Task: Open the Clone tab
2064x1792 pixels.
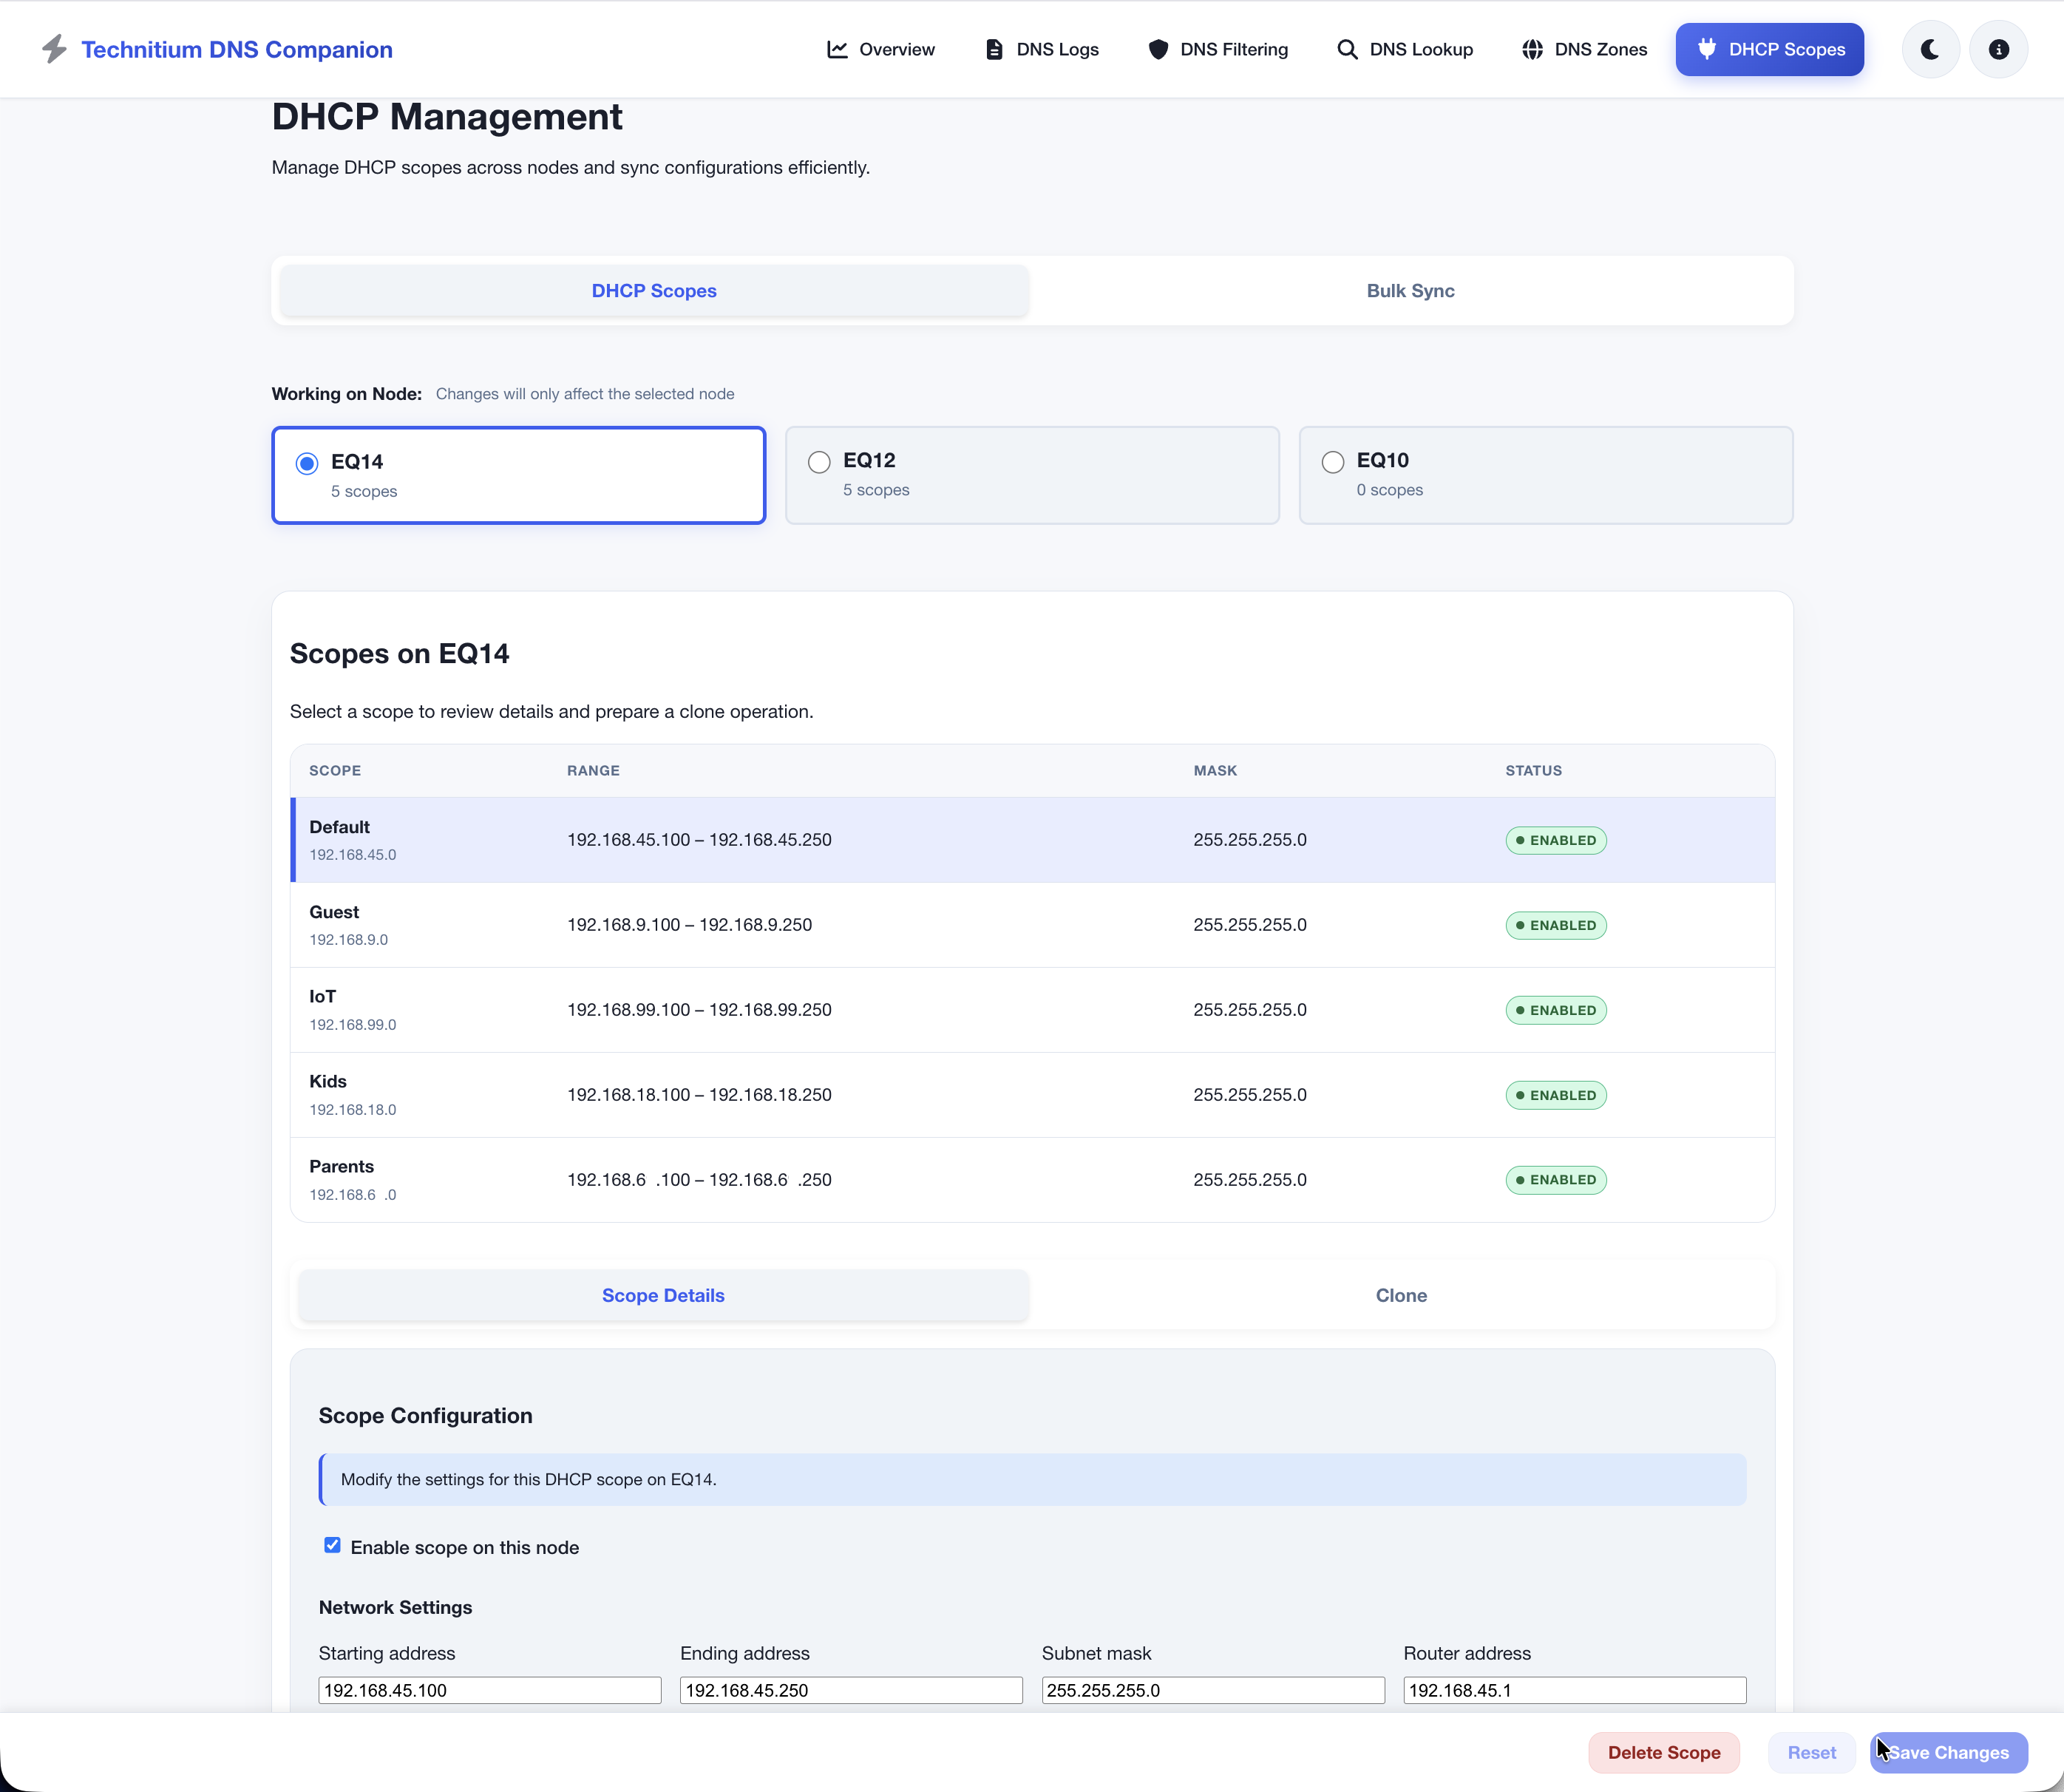Action: click(1400, 1295)
